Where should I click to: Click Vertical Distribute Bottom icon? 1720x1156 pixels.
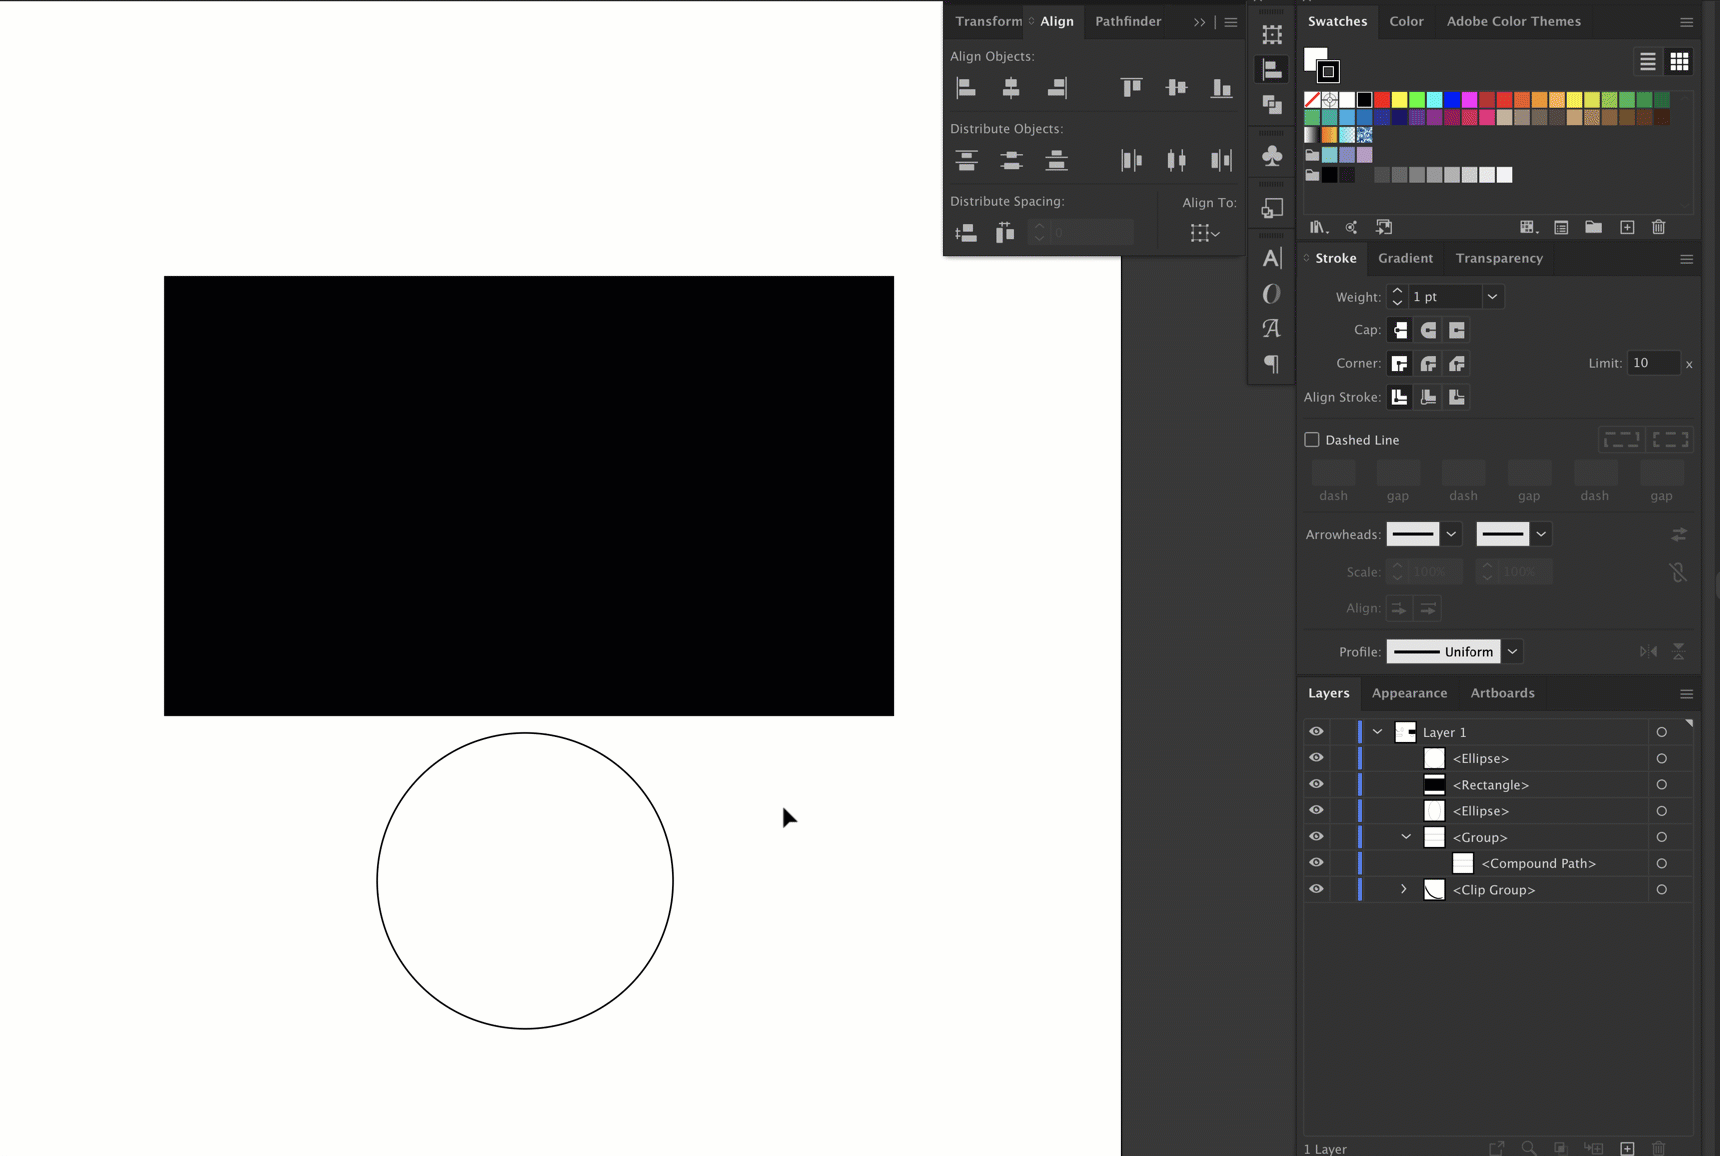point(1057,160)
